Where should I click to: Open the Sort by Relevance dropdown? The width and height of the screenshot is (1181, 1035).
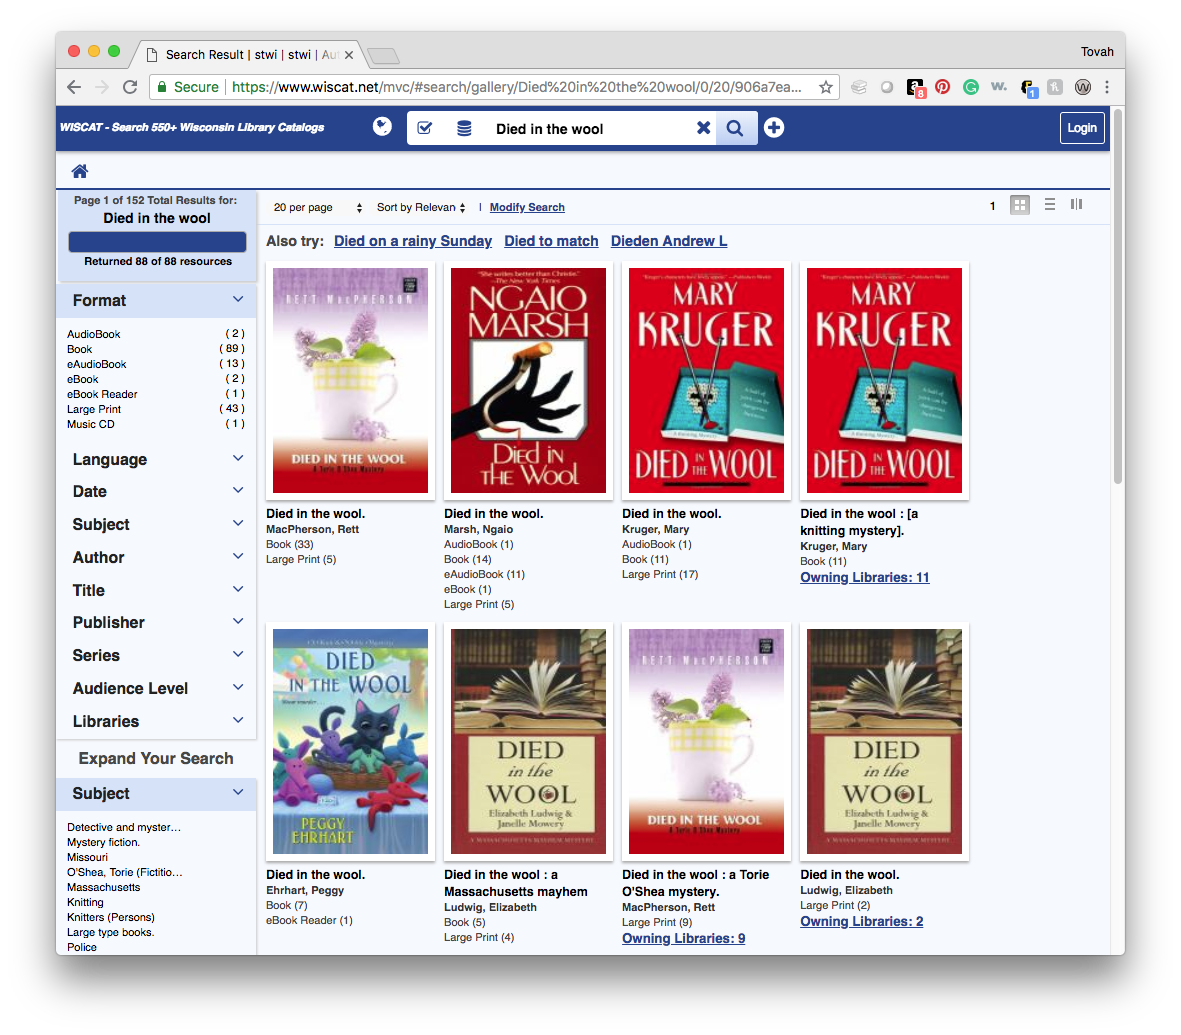click(421, 207)
